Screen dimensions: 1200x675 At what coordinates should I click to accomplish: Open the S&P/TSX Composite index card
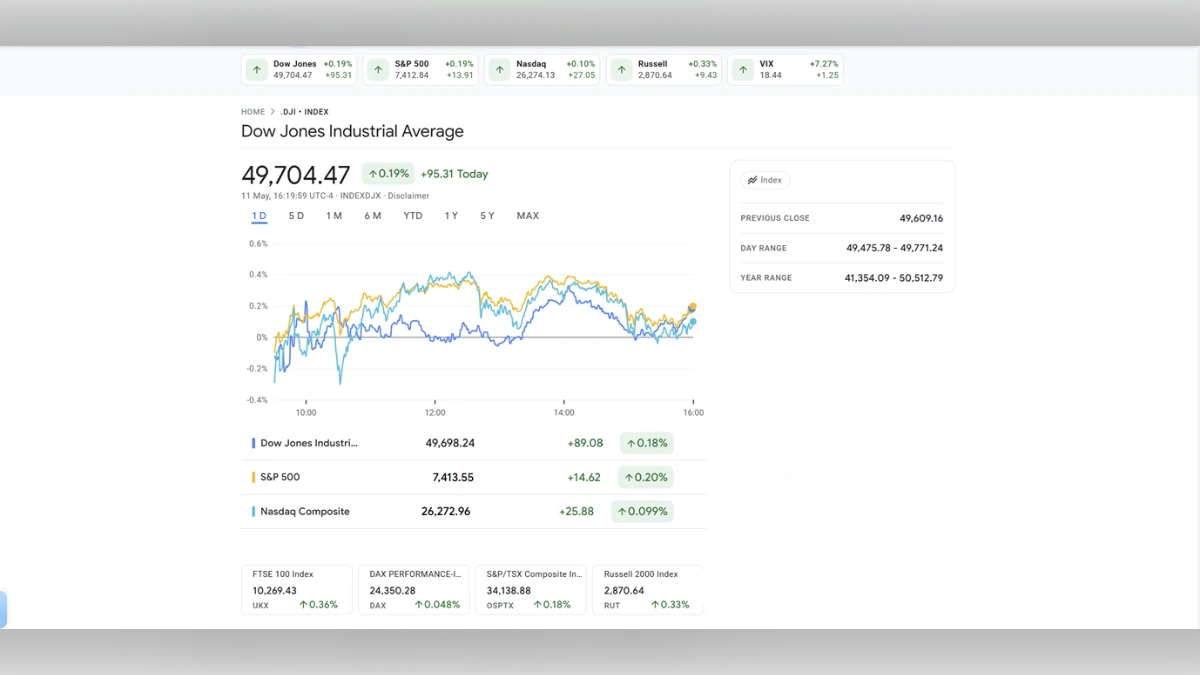tap(531, 590)
